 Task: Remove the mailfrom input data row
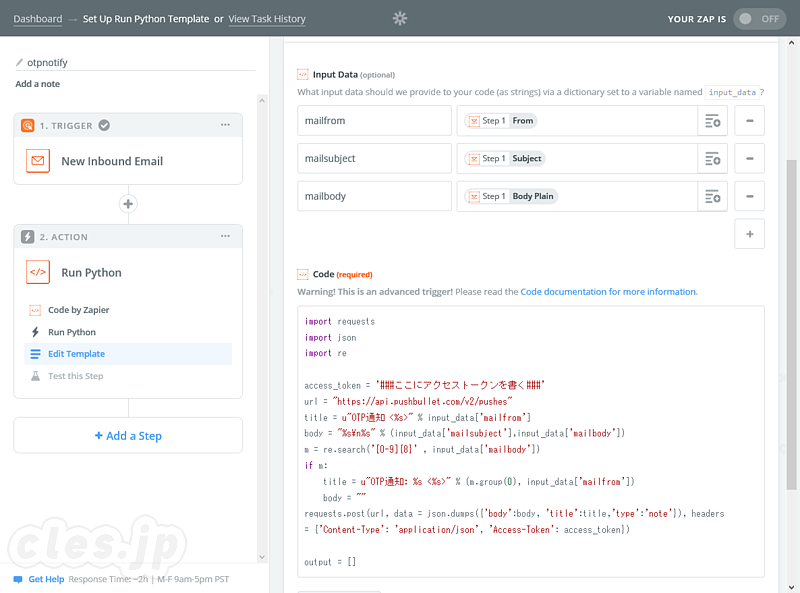(x=749, y=121)
